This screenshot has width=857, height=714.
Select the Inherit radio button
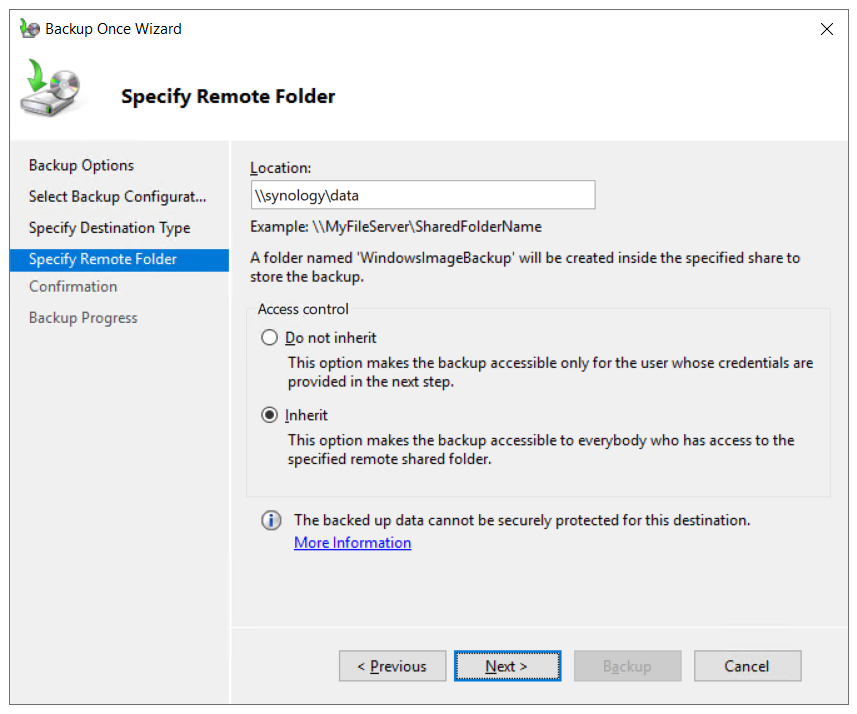tap(269, 415)
